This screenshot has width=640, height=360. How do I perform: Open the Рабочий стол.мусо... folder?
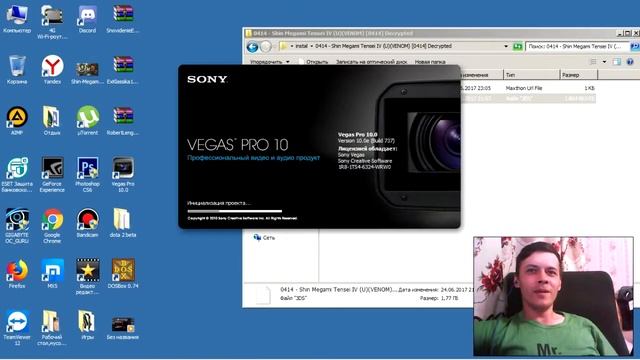click(52, 328)
